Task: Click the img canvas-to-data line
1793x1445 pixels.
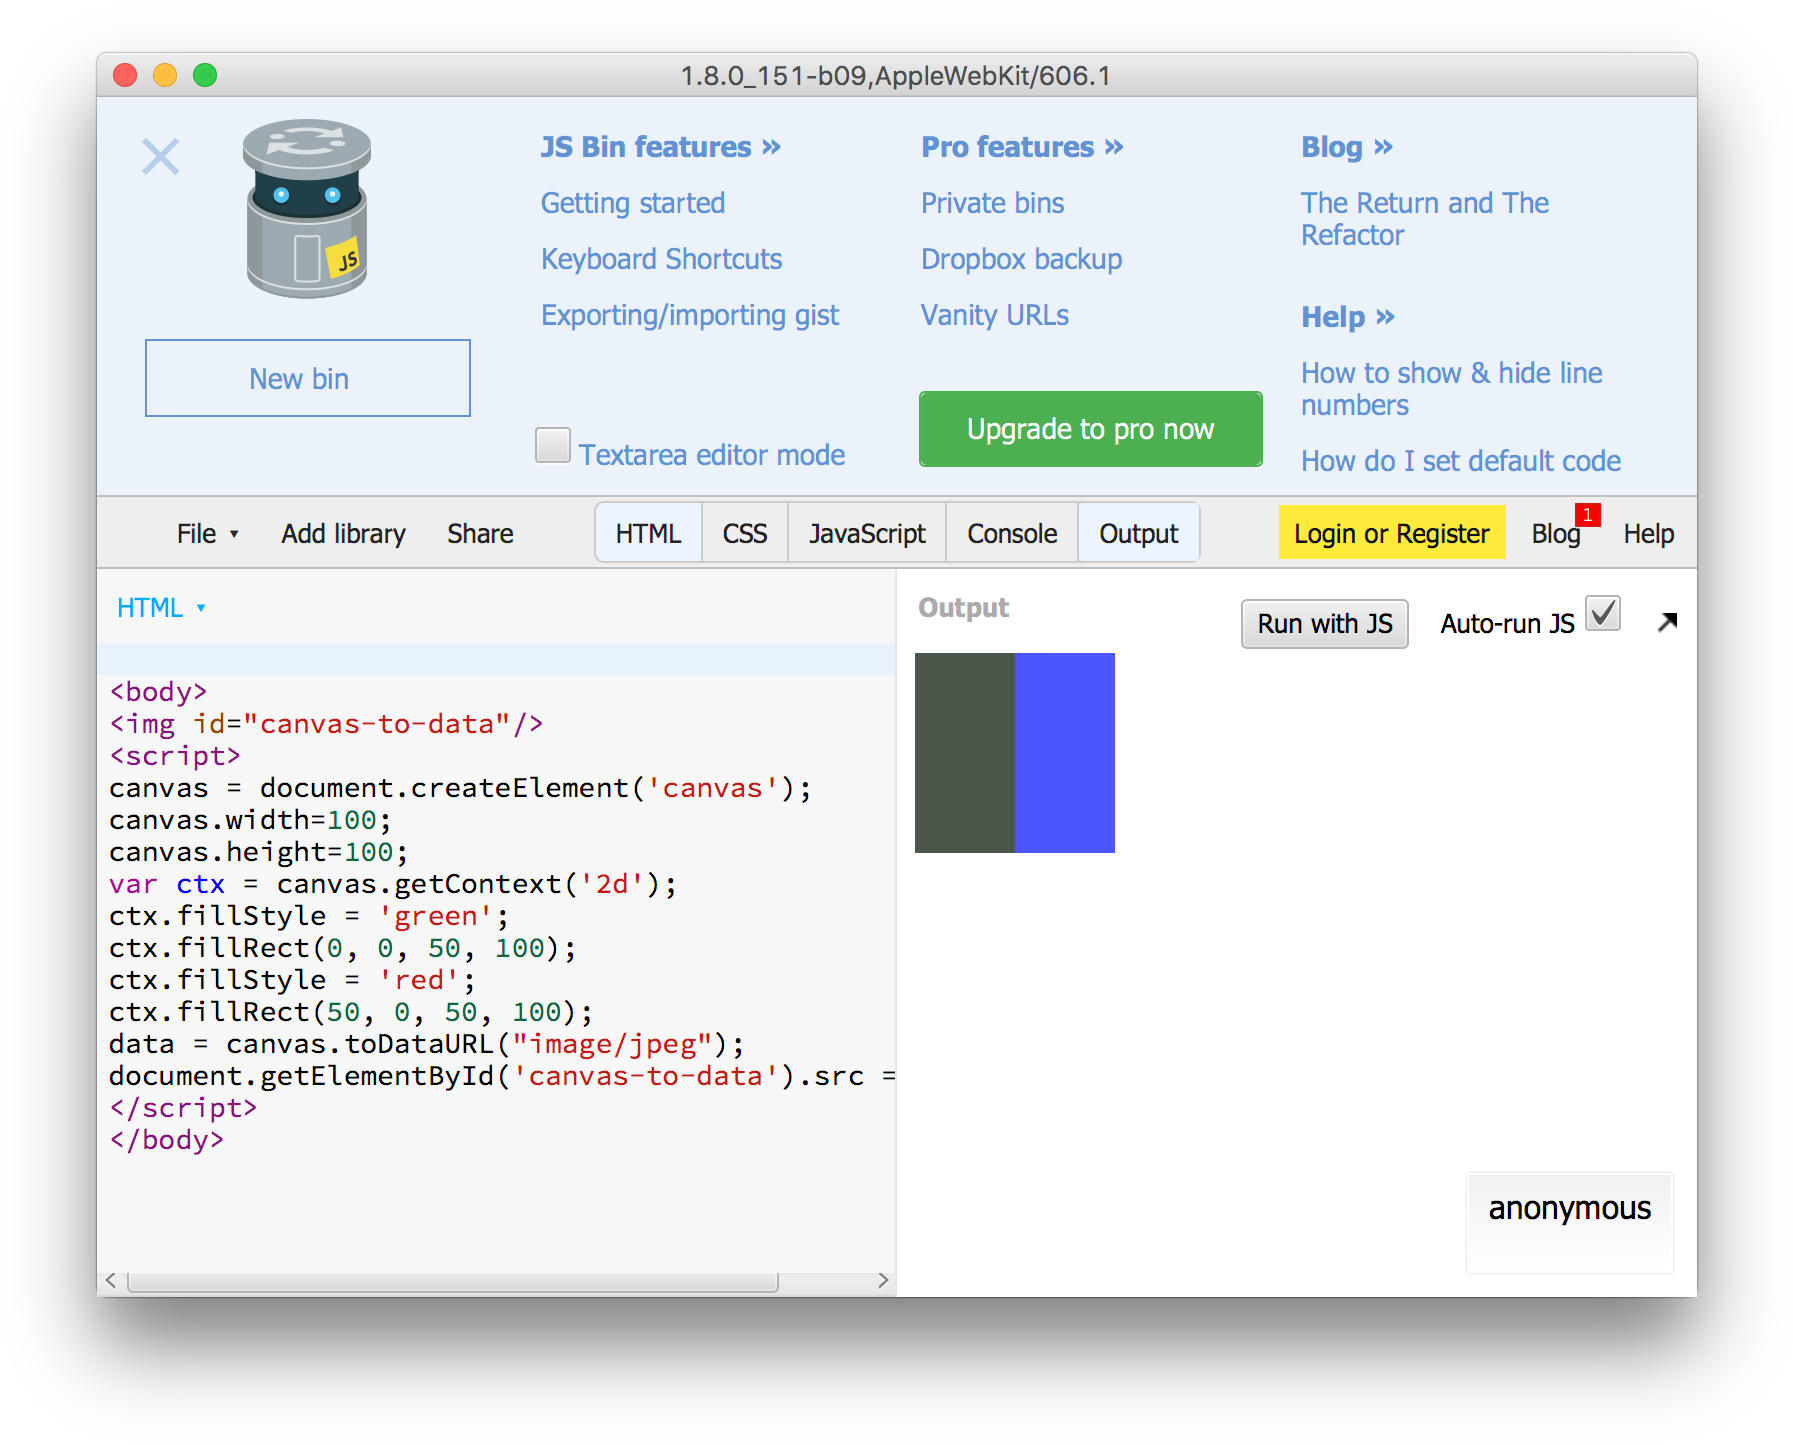Action: pyautogui.click(x=326, y=724)
